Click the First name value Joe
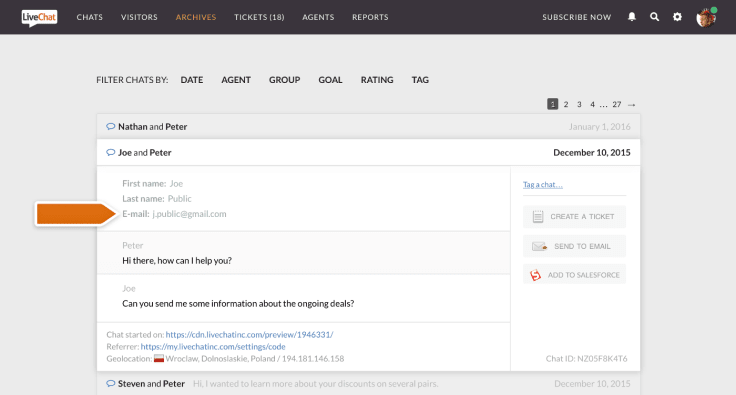 coord(176,183)
